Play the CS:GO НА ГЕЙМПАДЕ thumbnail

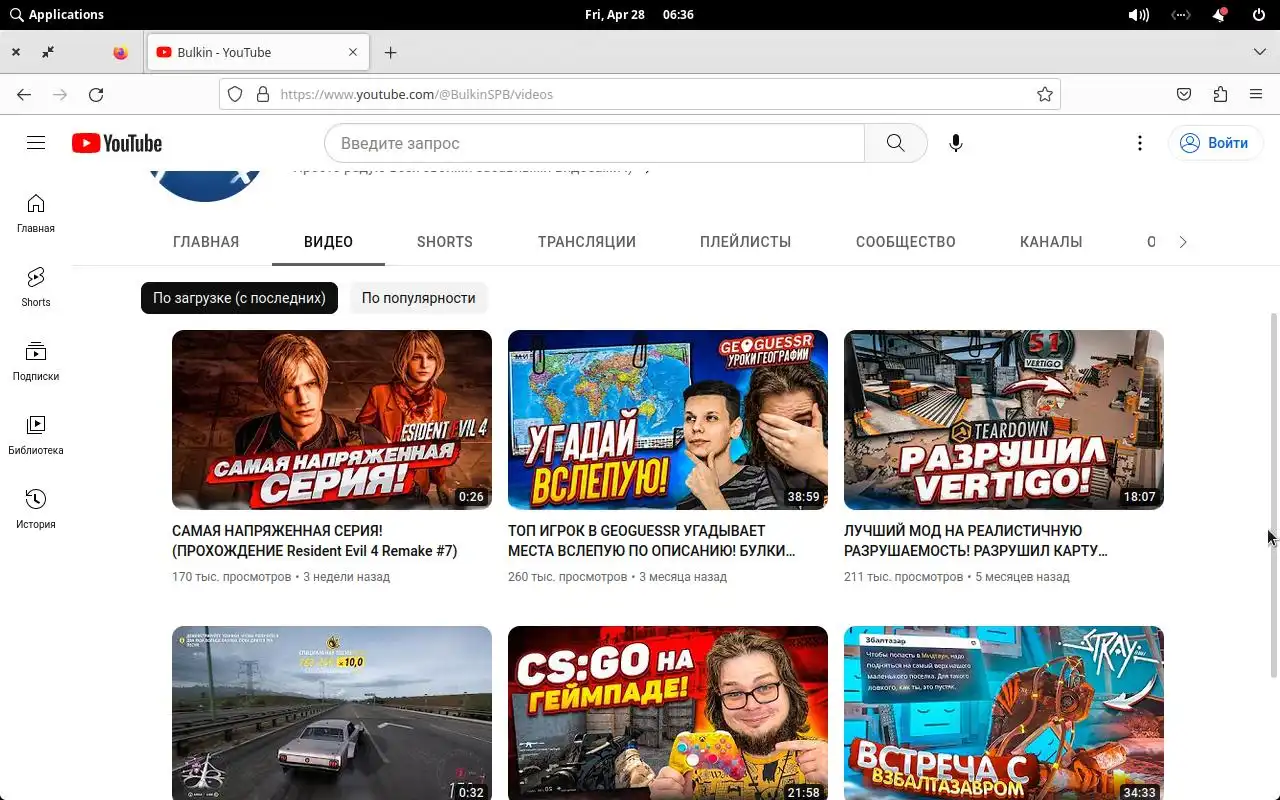pos(668,713)
